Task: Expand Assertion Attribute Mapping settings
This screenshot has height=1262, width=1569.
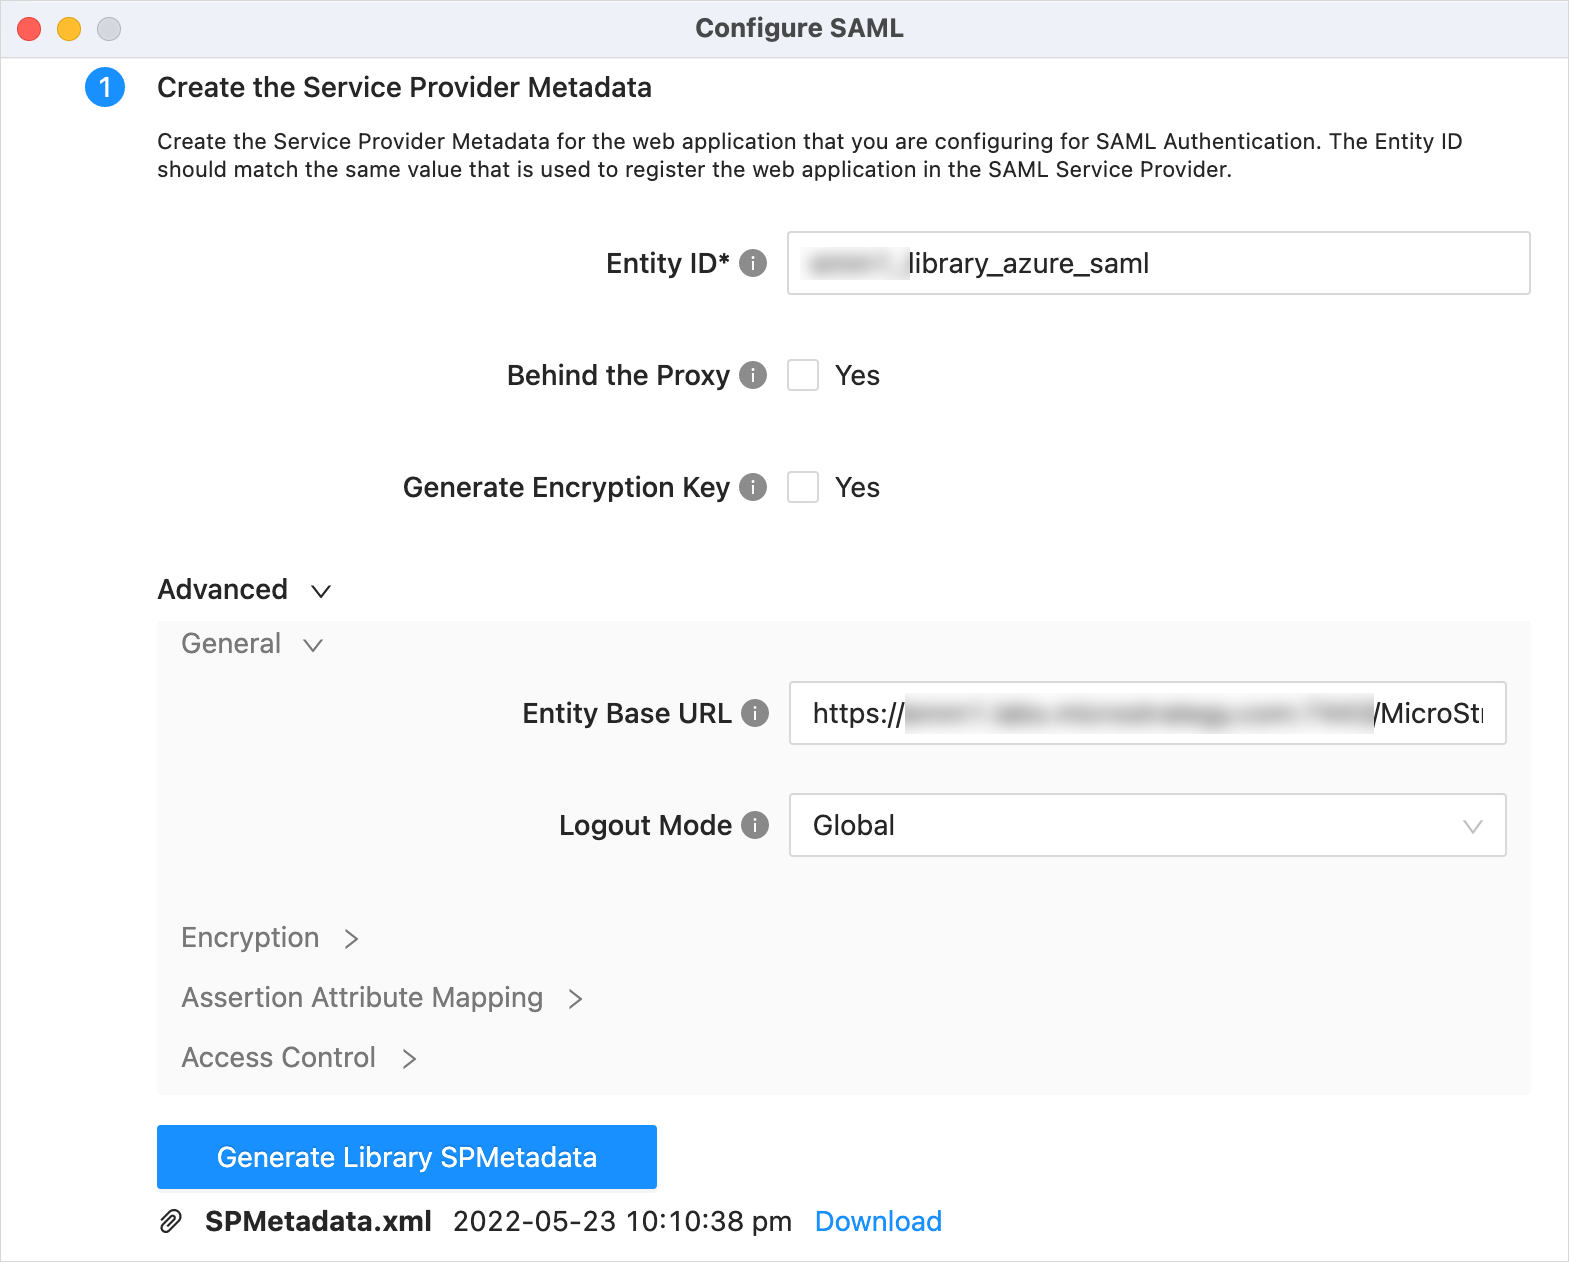Action: tap(575, 998)
